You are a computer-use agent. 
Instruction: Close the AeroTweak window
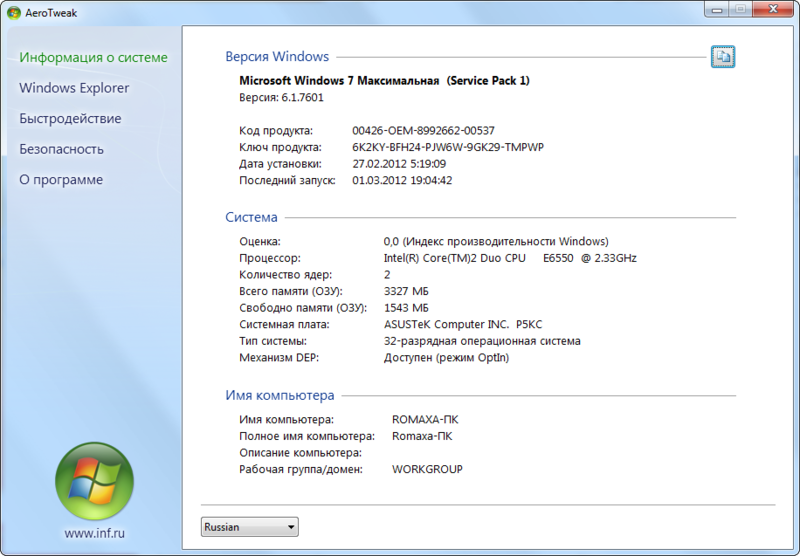coord(773,9)
